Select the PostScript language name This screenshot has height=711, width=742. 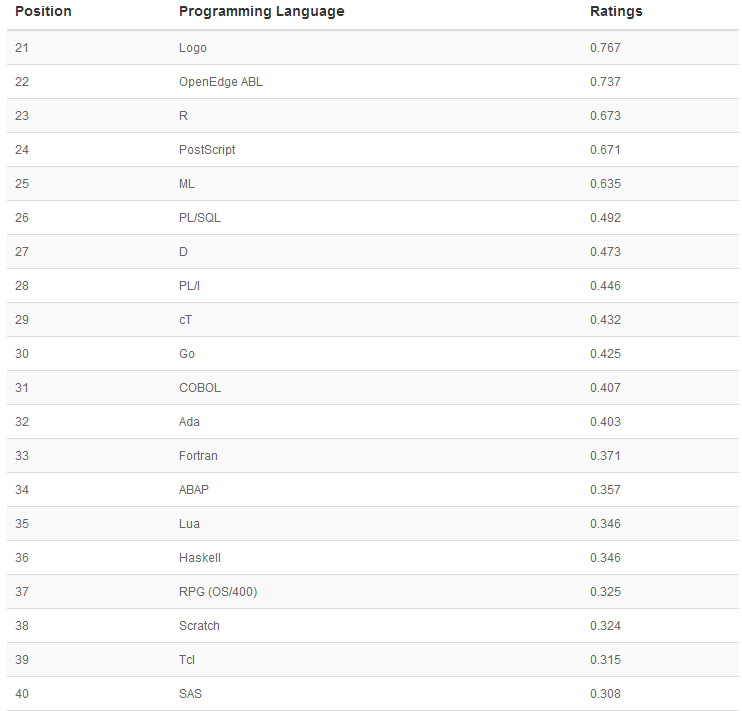click(x=207, y=150)
